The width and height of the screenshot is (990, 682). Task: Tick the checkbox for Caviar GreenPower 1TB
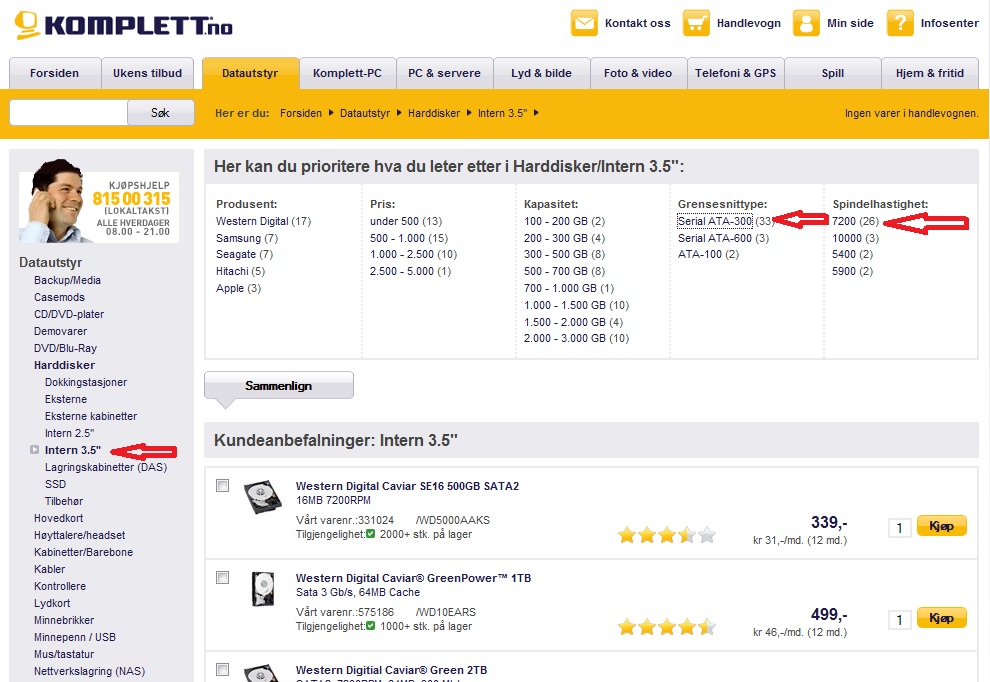coord(222,578)
